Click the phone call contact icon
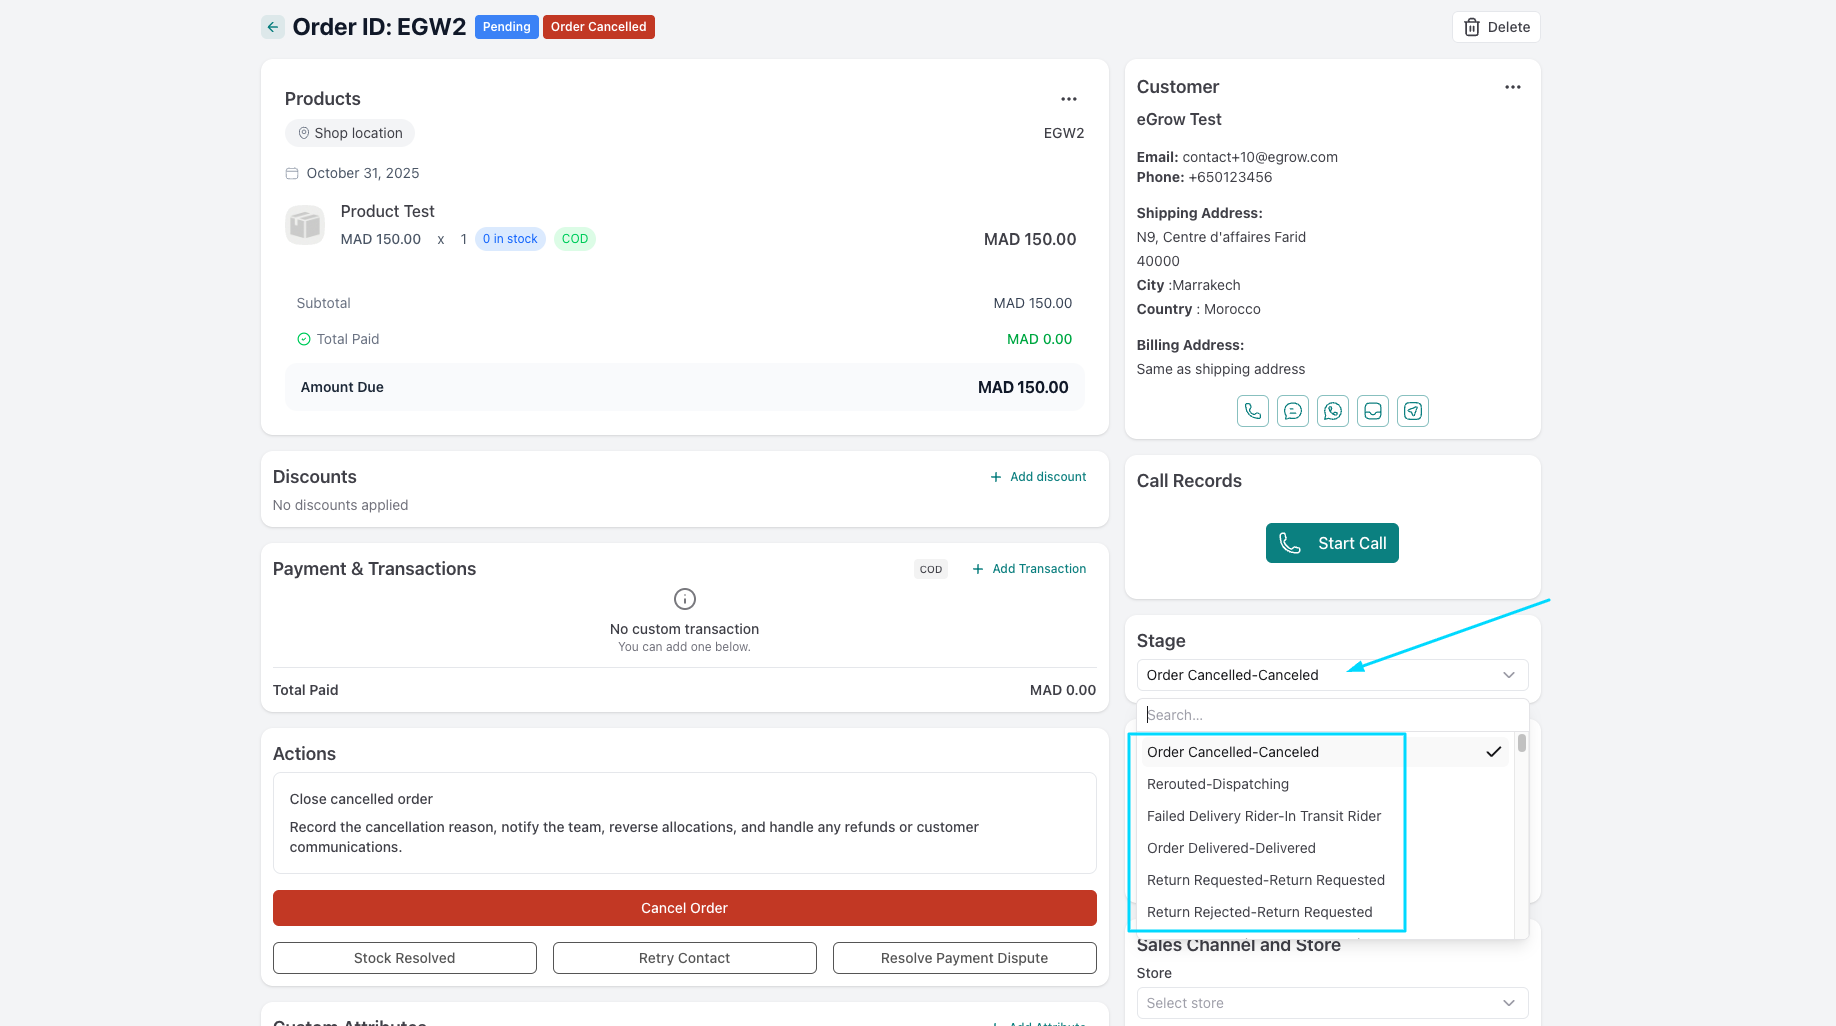The height and width of the screenshot is (1026, 1836). [1252, 411]
